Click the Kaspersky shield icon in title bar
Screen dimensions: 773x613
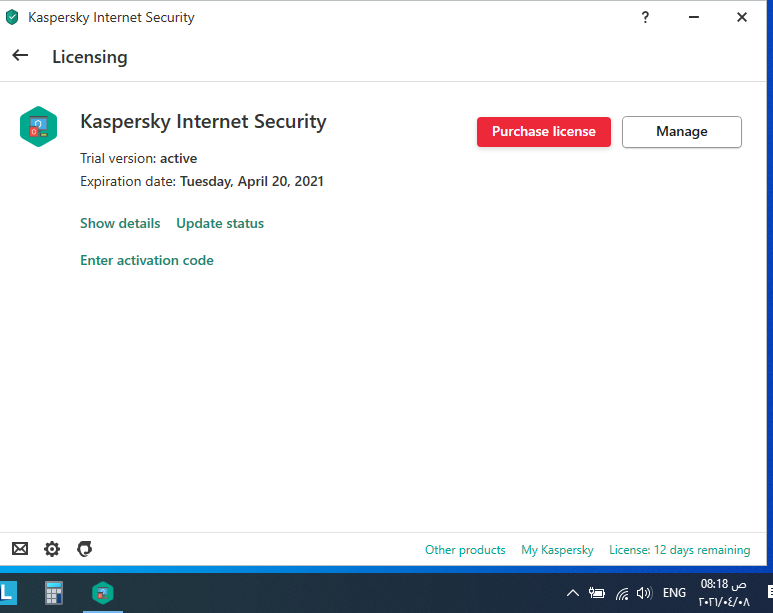click(x=12, y=17)
